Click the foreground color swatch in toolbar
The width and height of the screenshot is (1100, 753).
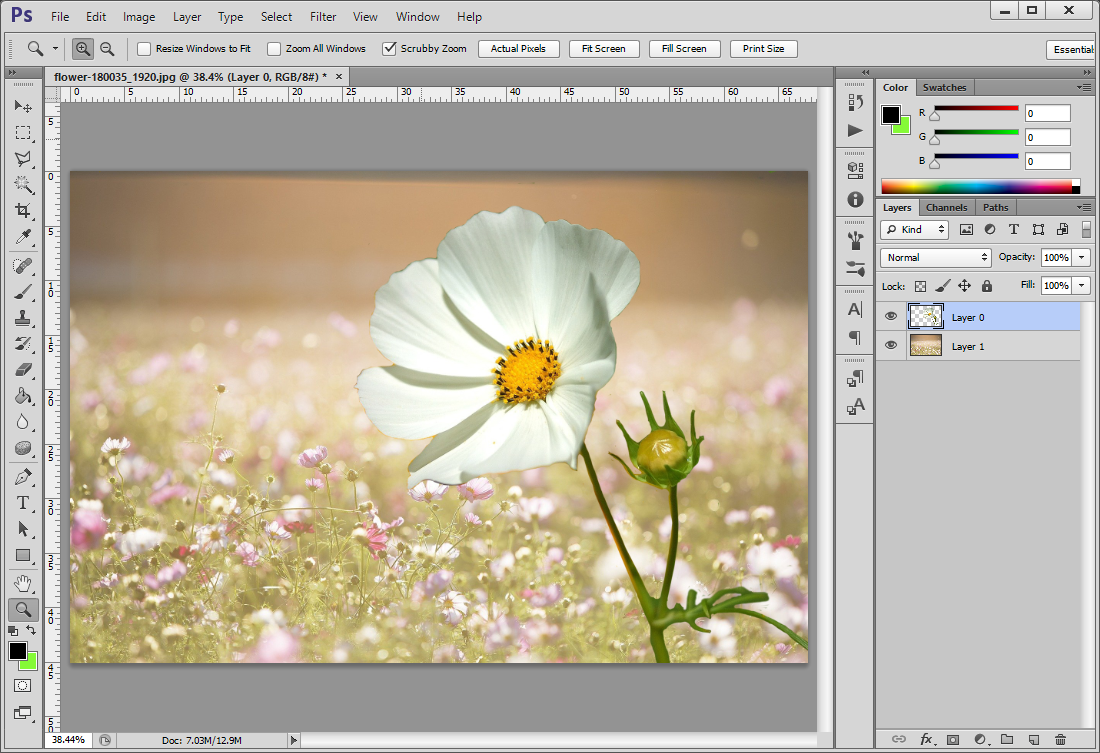(18, 651)
